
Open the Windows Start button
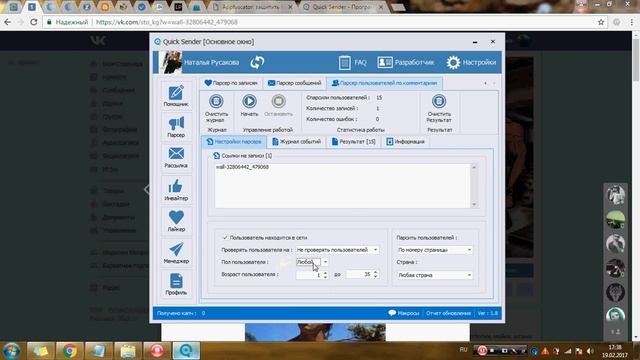(x=11, y=351)
